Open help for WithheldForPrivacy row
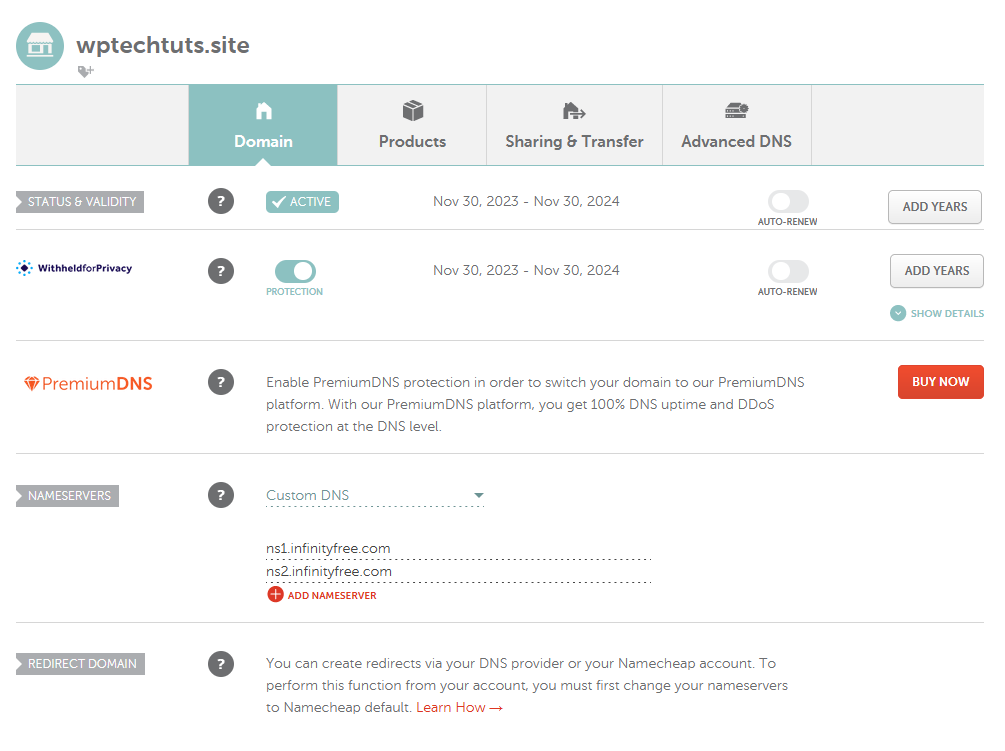 pos(221,271)
